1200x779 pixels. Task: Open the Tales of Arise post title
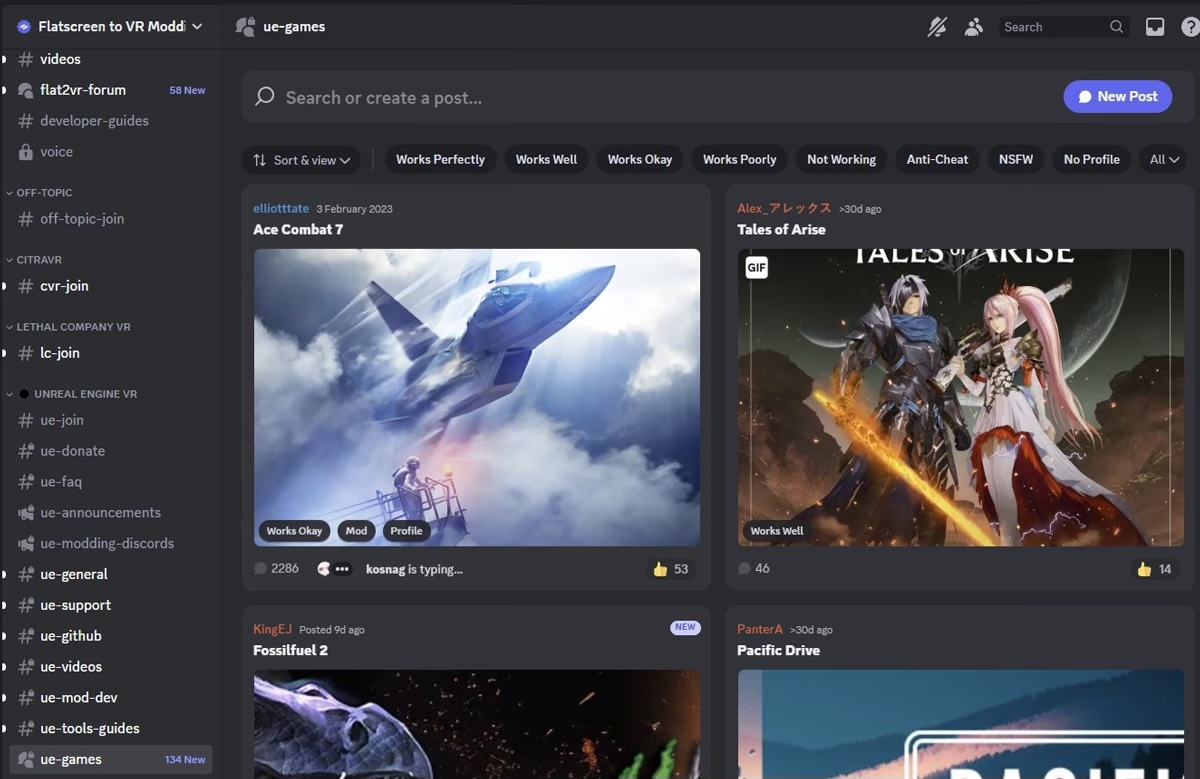[x=781, y=230]
